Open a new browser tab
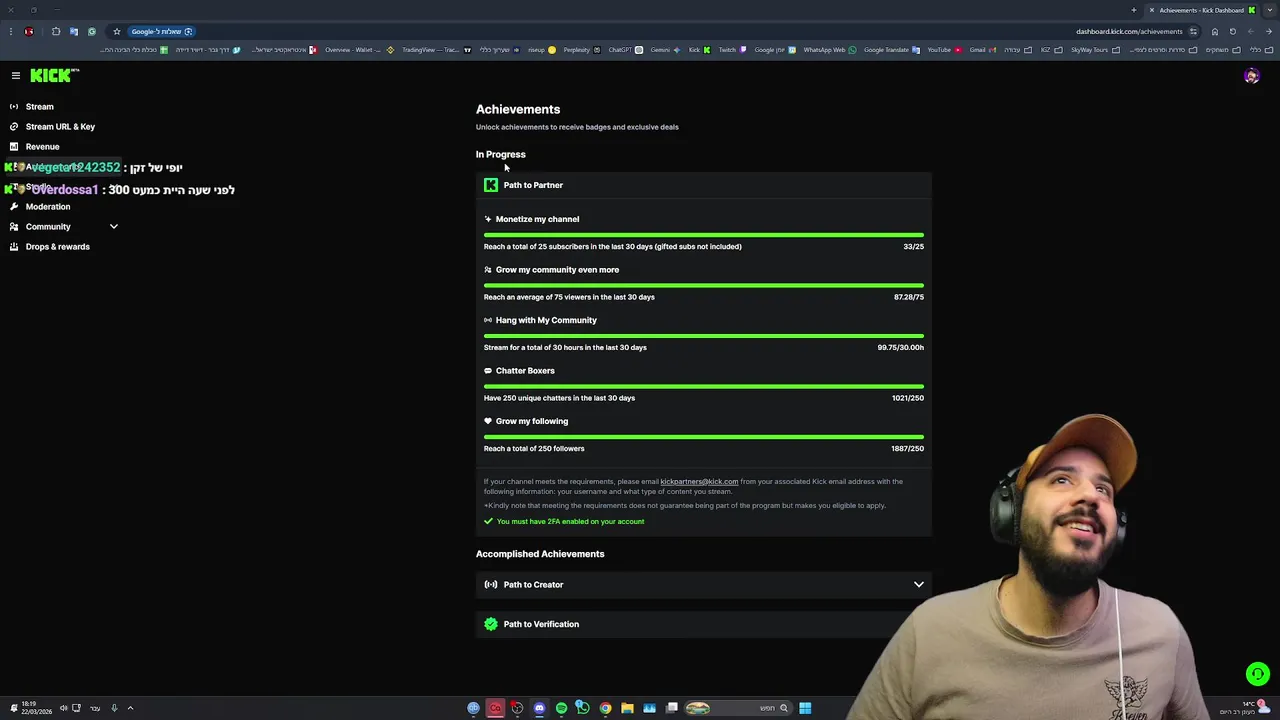The image size is (1280, 720). (1133, 10)
